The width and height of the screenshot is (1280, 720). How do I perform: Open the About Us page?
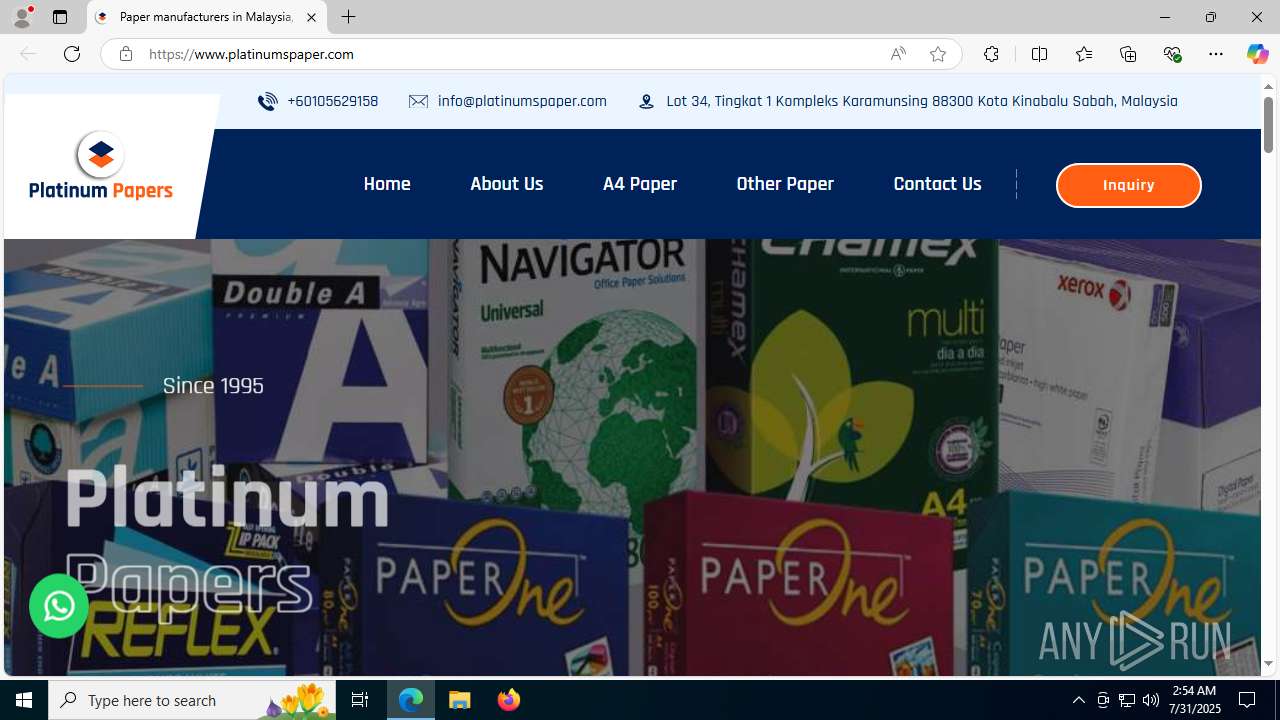point(507,184)
